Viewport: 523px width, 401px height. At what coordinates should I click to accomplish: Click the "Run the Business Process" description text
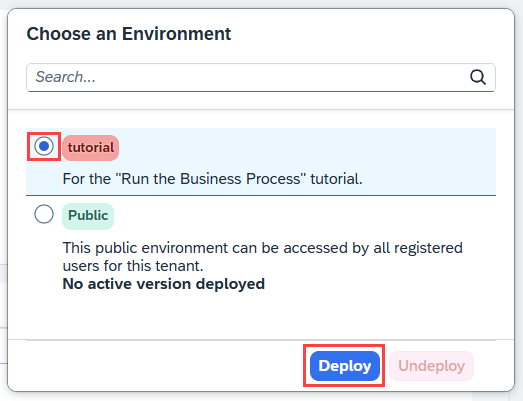212,179
